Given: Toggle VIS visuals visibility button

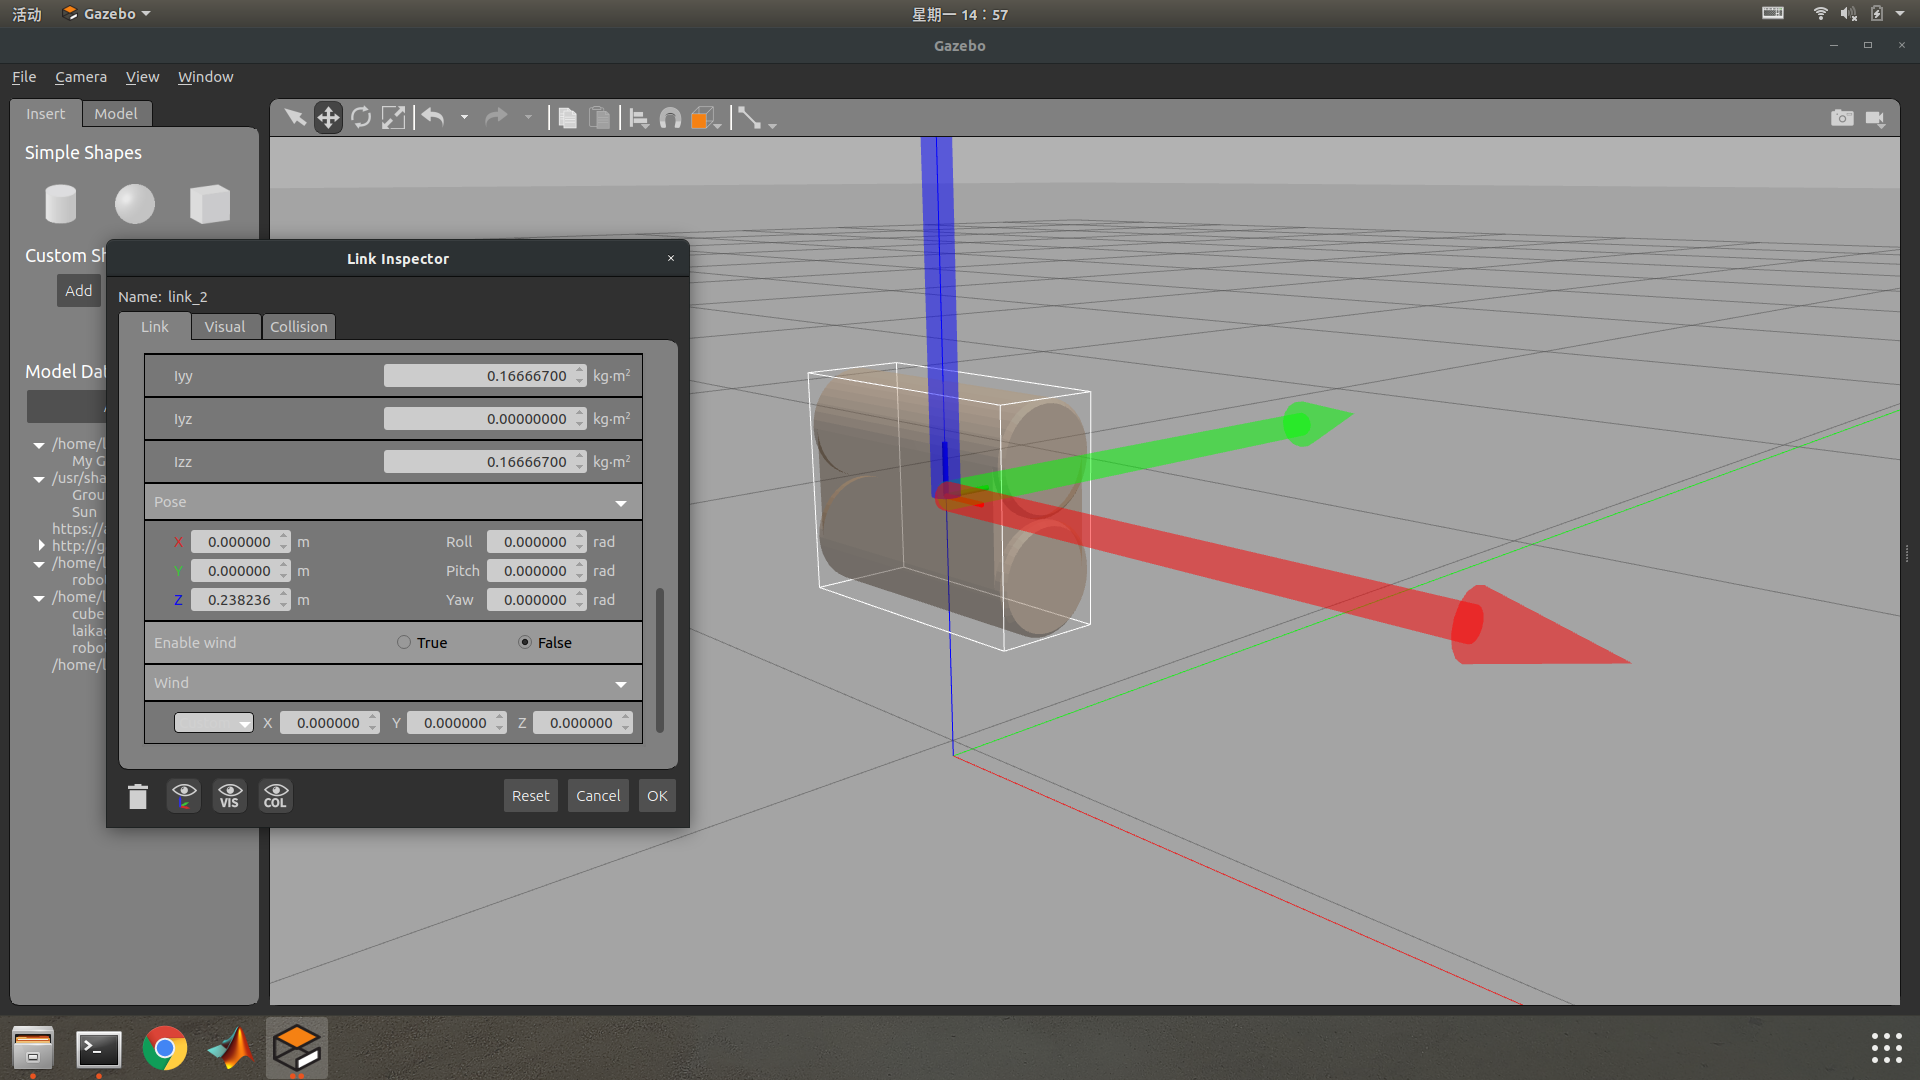Looking at the screenshot, I should (230, 796).
